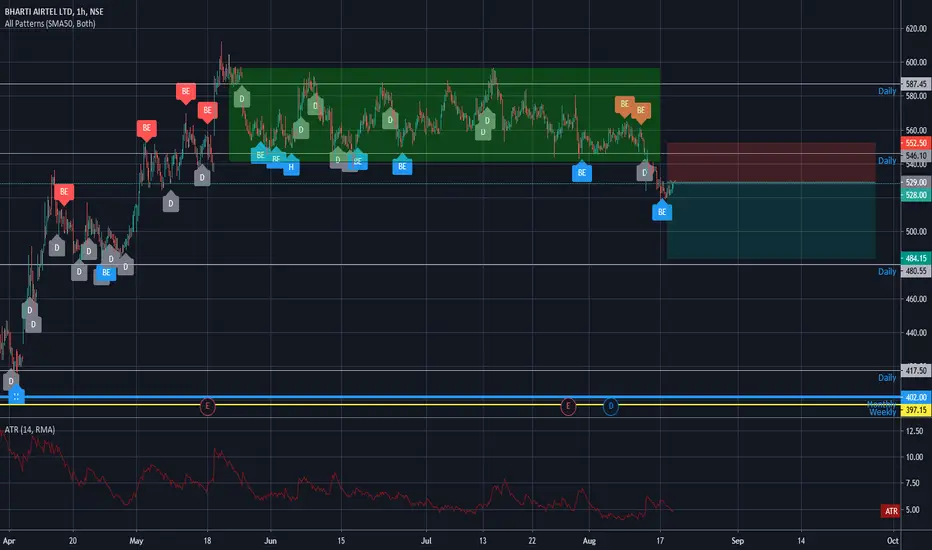Select the blue BE marker under latest candles
Viewport: 932px width, 550px height.
[662, 212]
